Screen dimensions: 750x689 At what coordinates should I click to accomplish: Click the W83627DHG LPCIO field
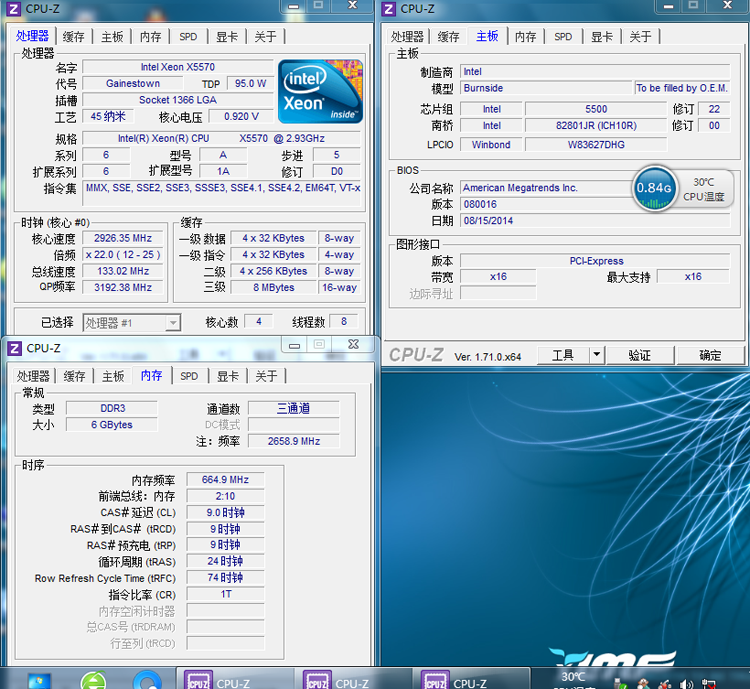pos(596,144)
